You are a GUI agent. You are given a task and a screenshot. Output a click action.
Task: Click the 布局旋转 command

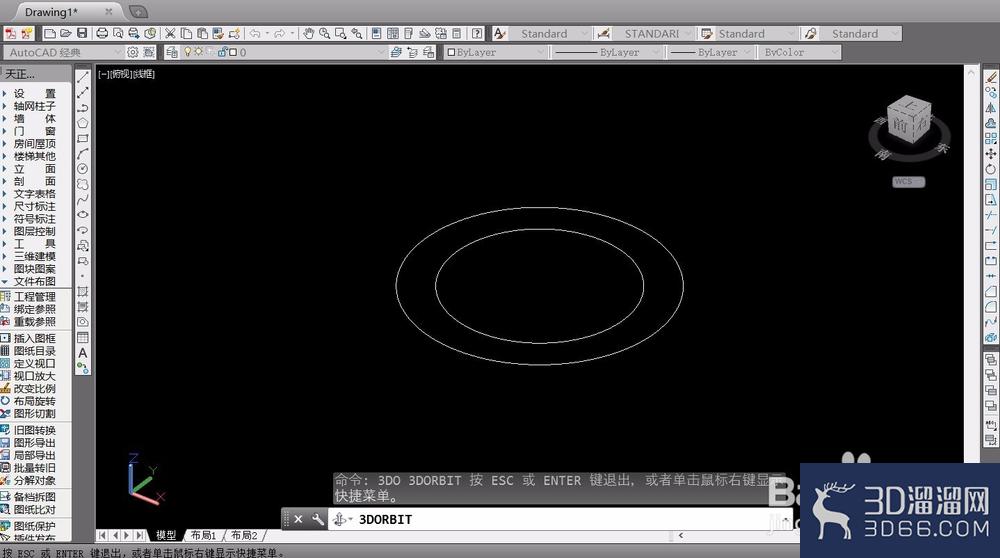[x=34, y=401]
